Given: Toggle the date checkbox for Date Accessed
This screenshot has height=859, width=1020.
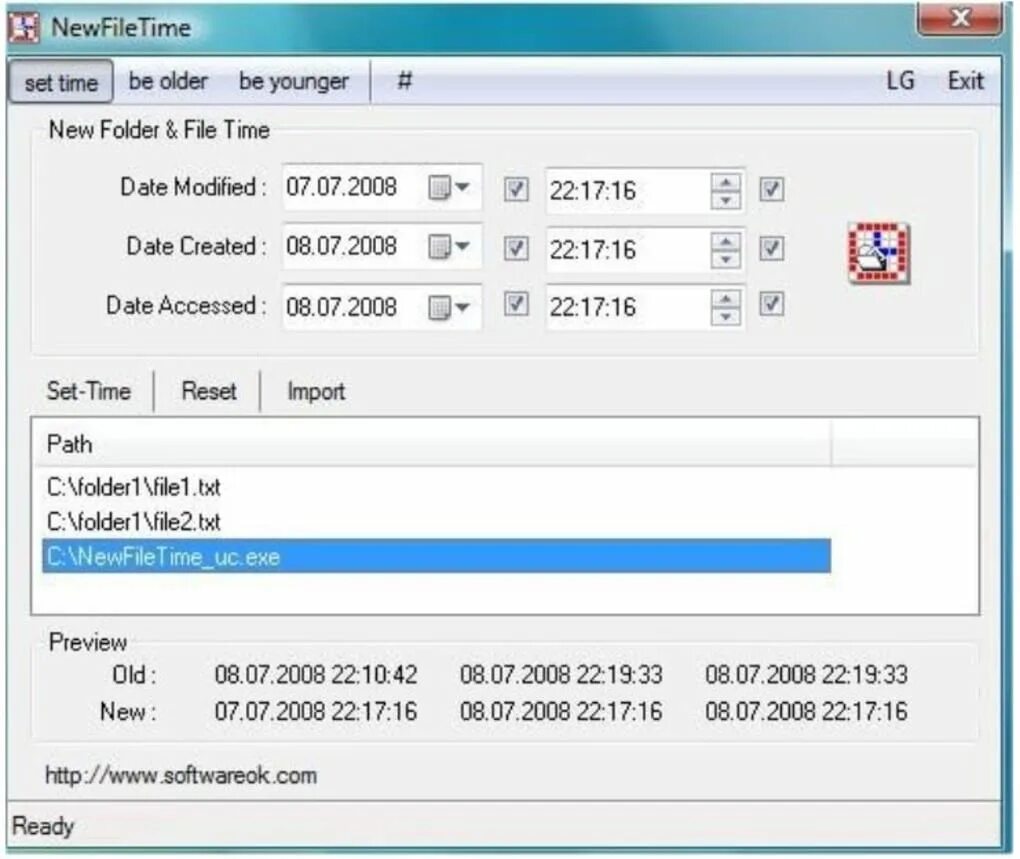Looking at the screenshot, I should click(516, 304).
